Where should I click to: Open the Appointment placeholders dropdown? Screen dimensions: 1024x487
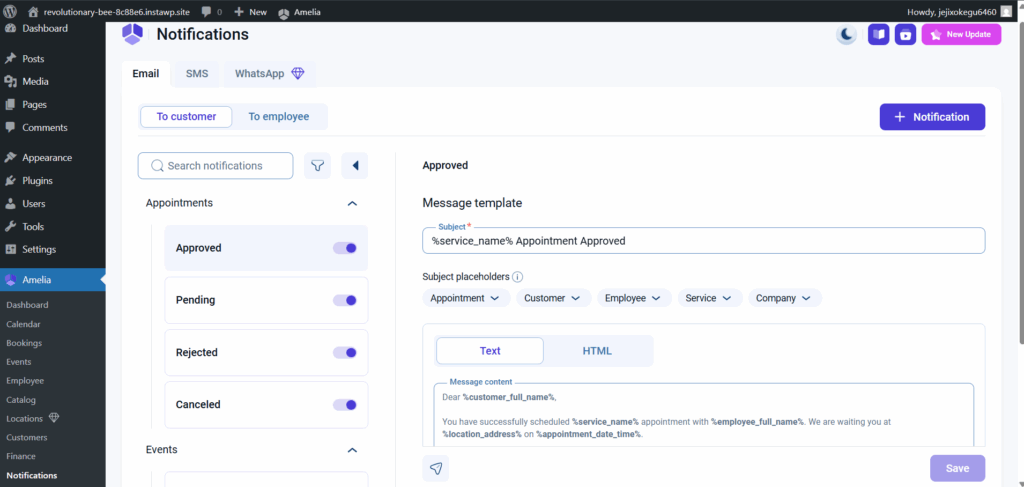pyautogui.click(x=465, y=298)
